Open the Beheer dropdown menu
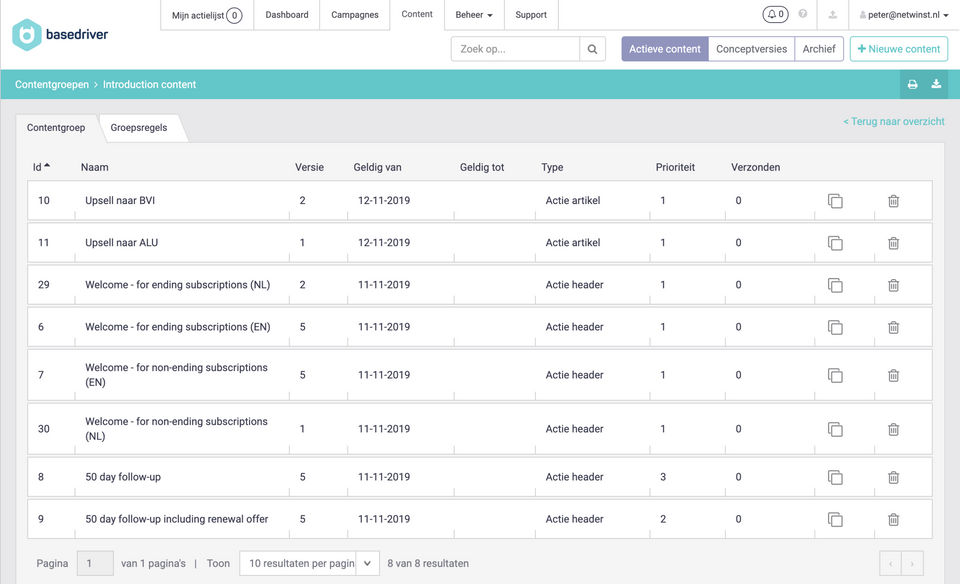This screenshot has width=960, height=584. [x=474, y=15]
